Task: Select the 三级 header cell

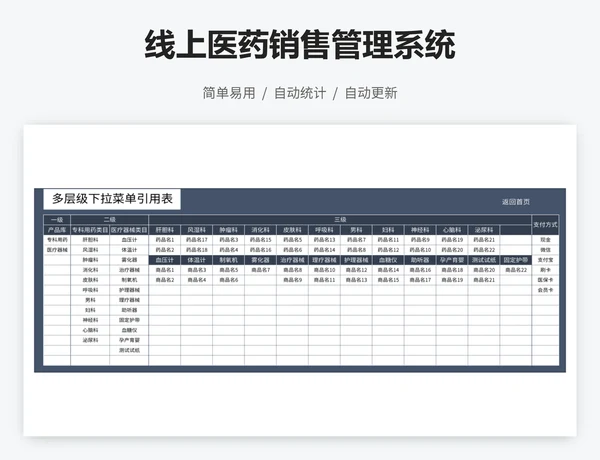Action: click(340, 220)
